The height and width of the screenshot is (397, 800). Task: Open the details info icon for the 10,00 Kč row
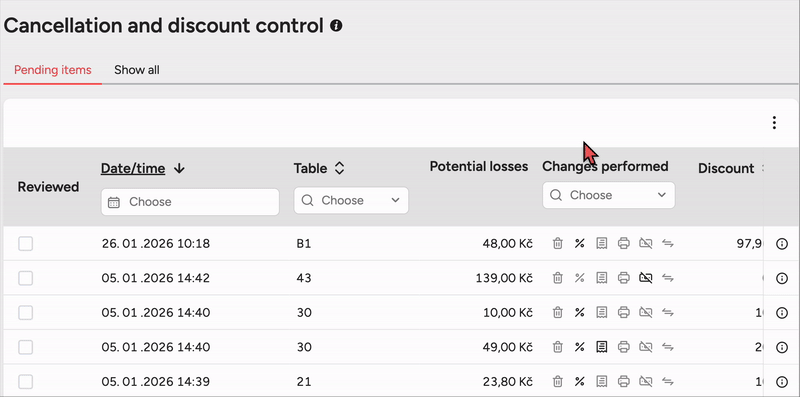782,312
